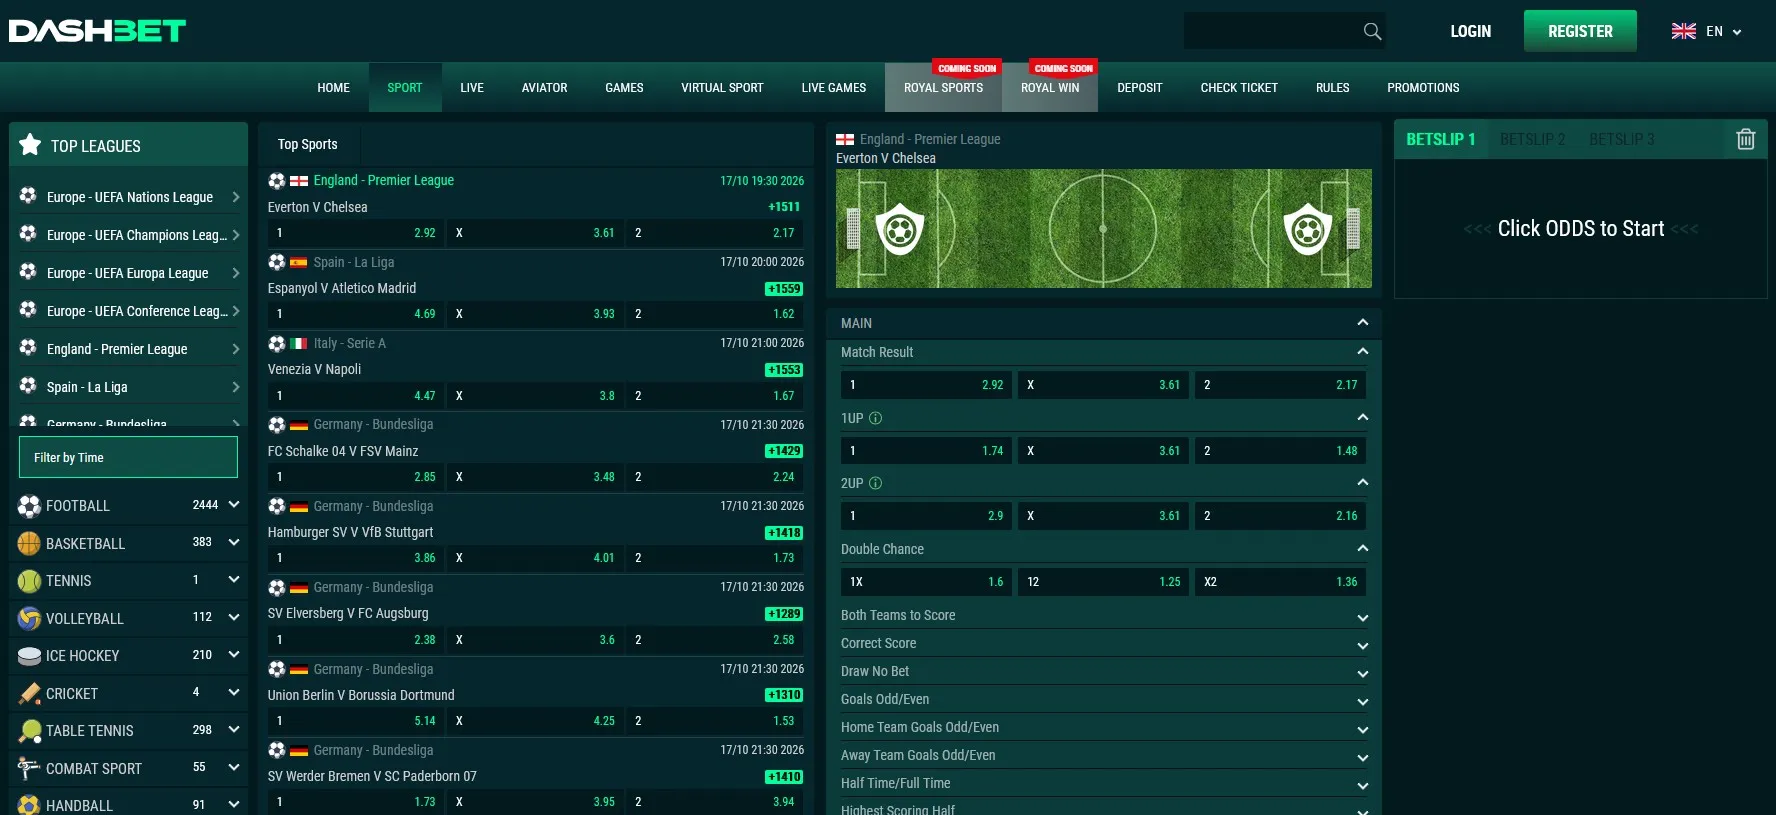Expand the Football sport list
1776x815 pixels.
234,505
